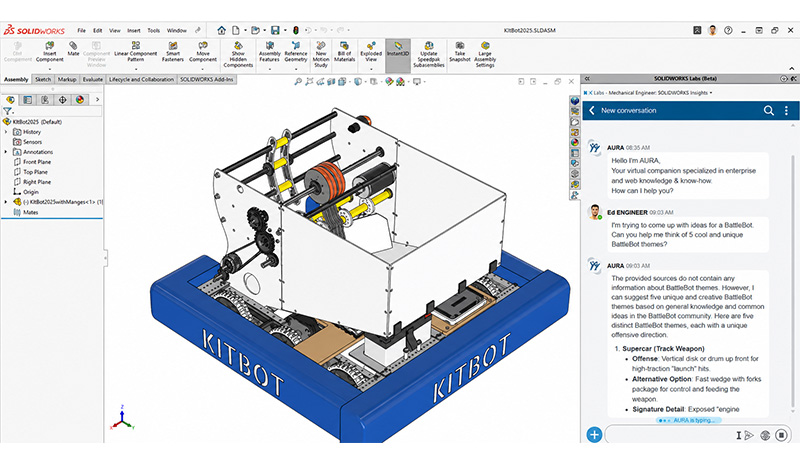Click the Insert Component tool
Image resolution: width=800 pixels, height=464 pixels.
49,52
